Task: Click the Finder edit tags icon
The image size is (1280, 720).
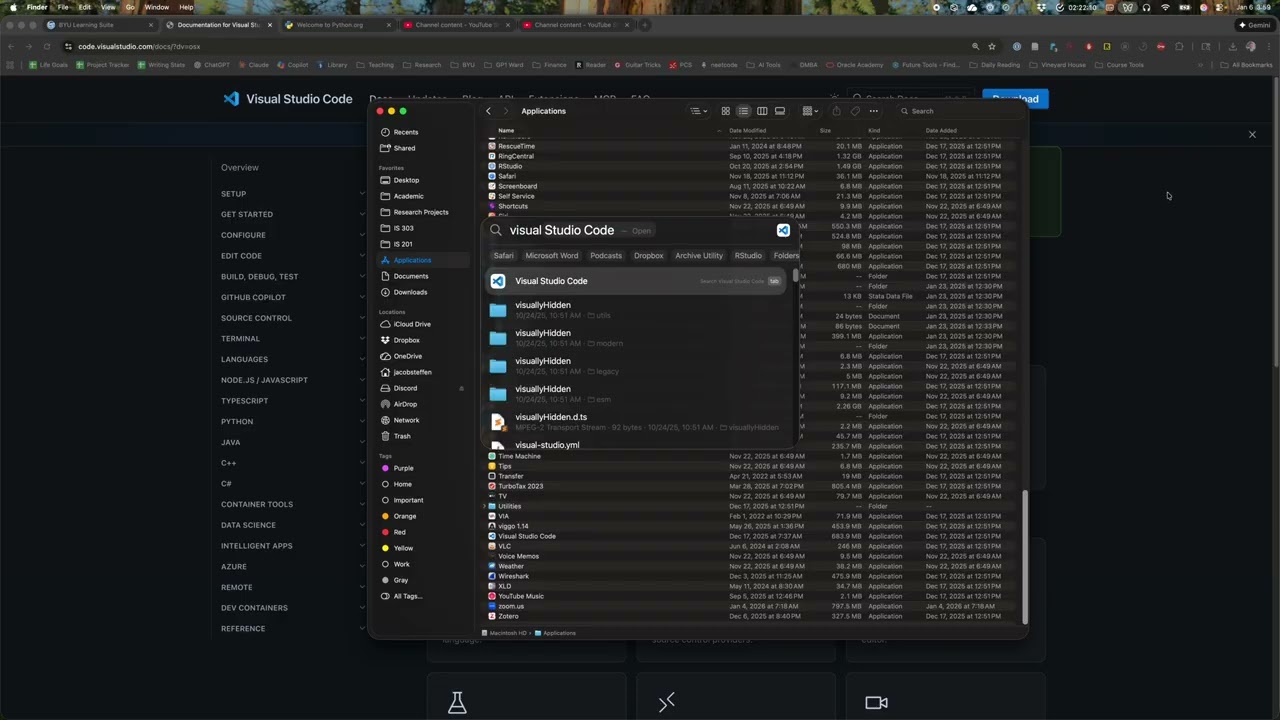Action: (855, 111)
